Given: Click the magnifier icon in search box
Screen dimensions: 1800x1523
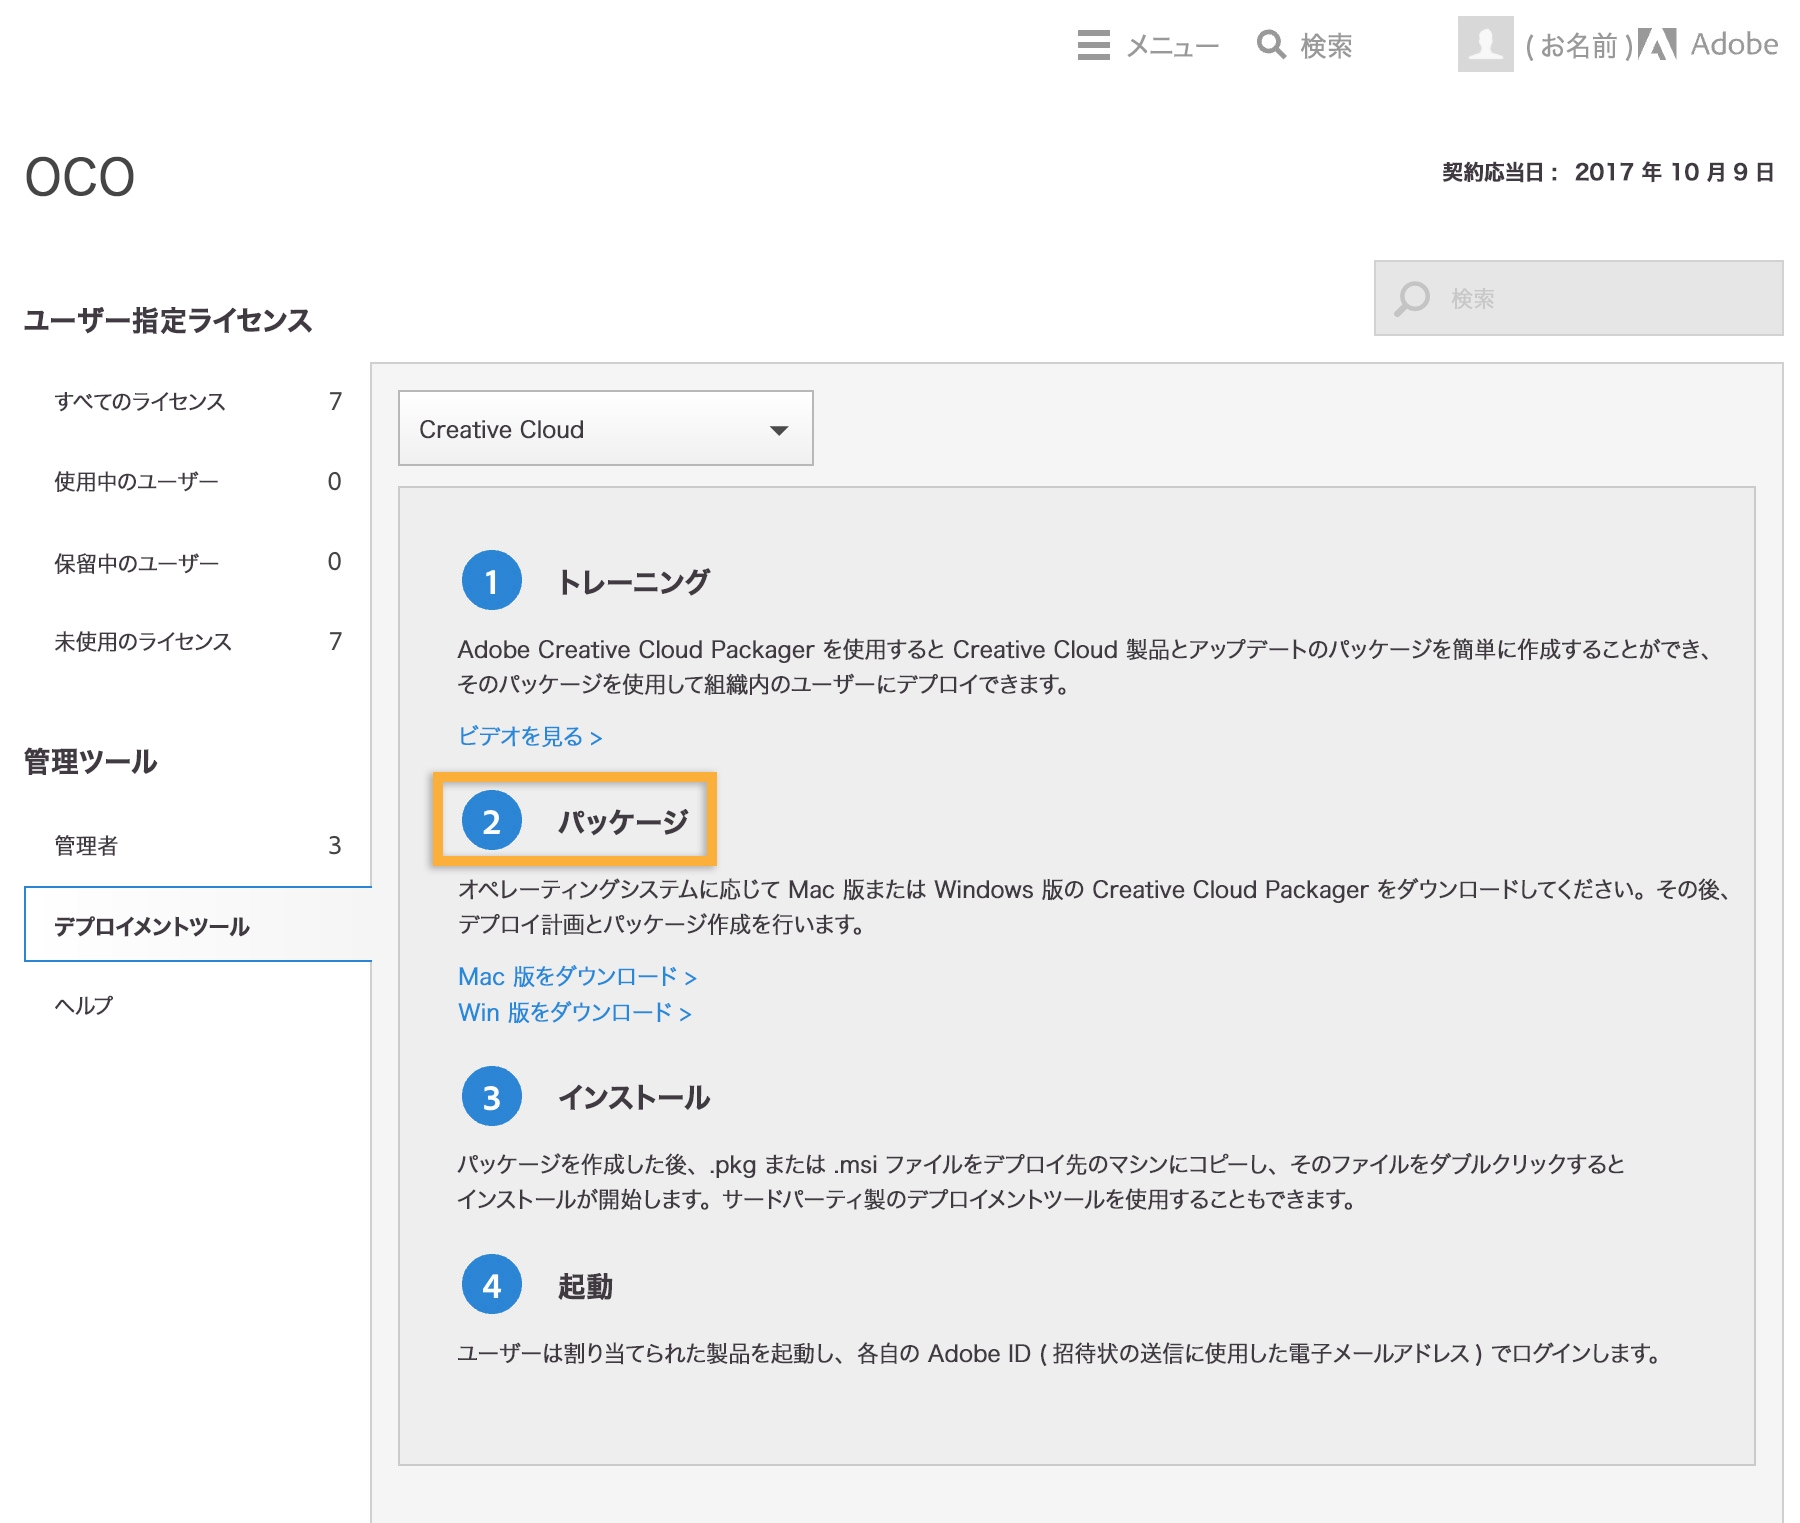Looking at the screenshot, I should tap(1412, 298).
